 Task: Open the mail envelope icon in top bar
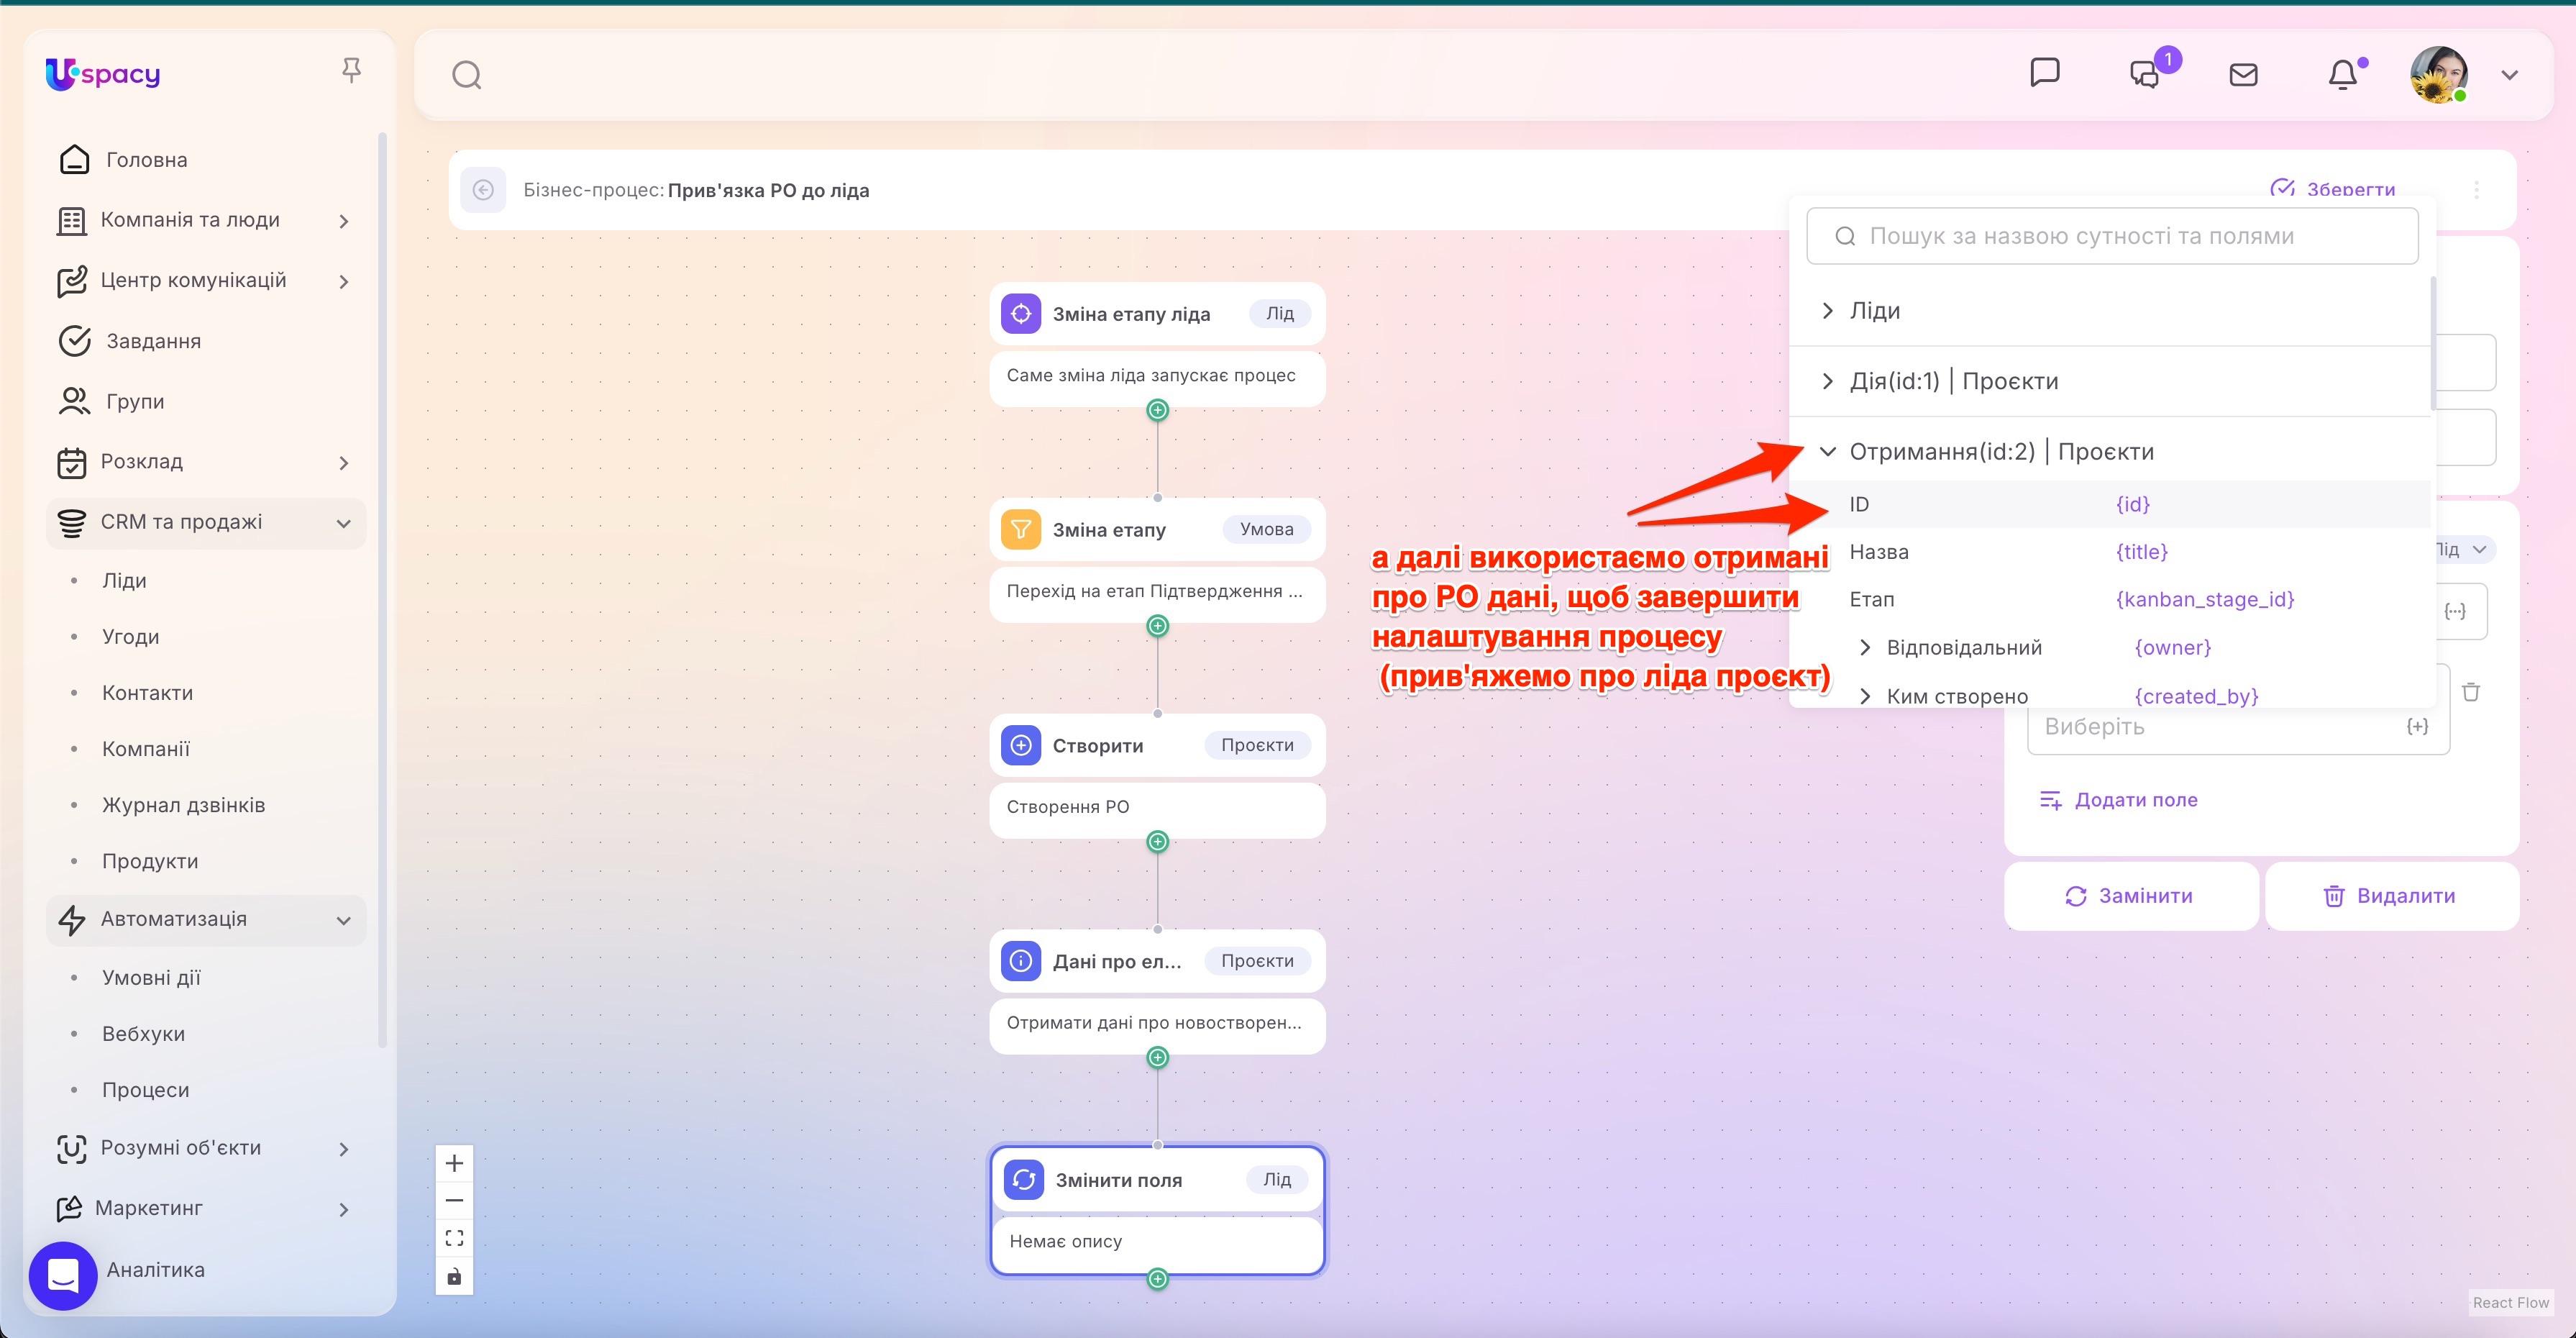(x=2244, y=73)
